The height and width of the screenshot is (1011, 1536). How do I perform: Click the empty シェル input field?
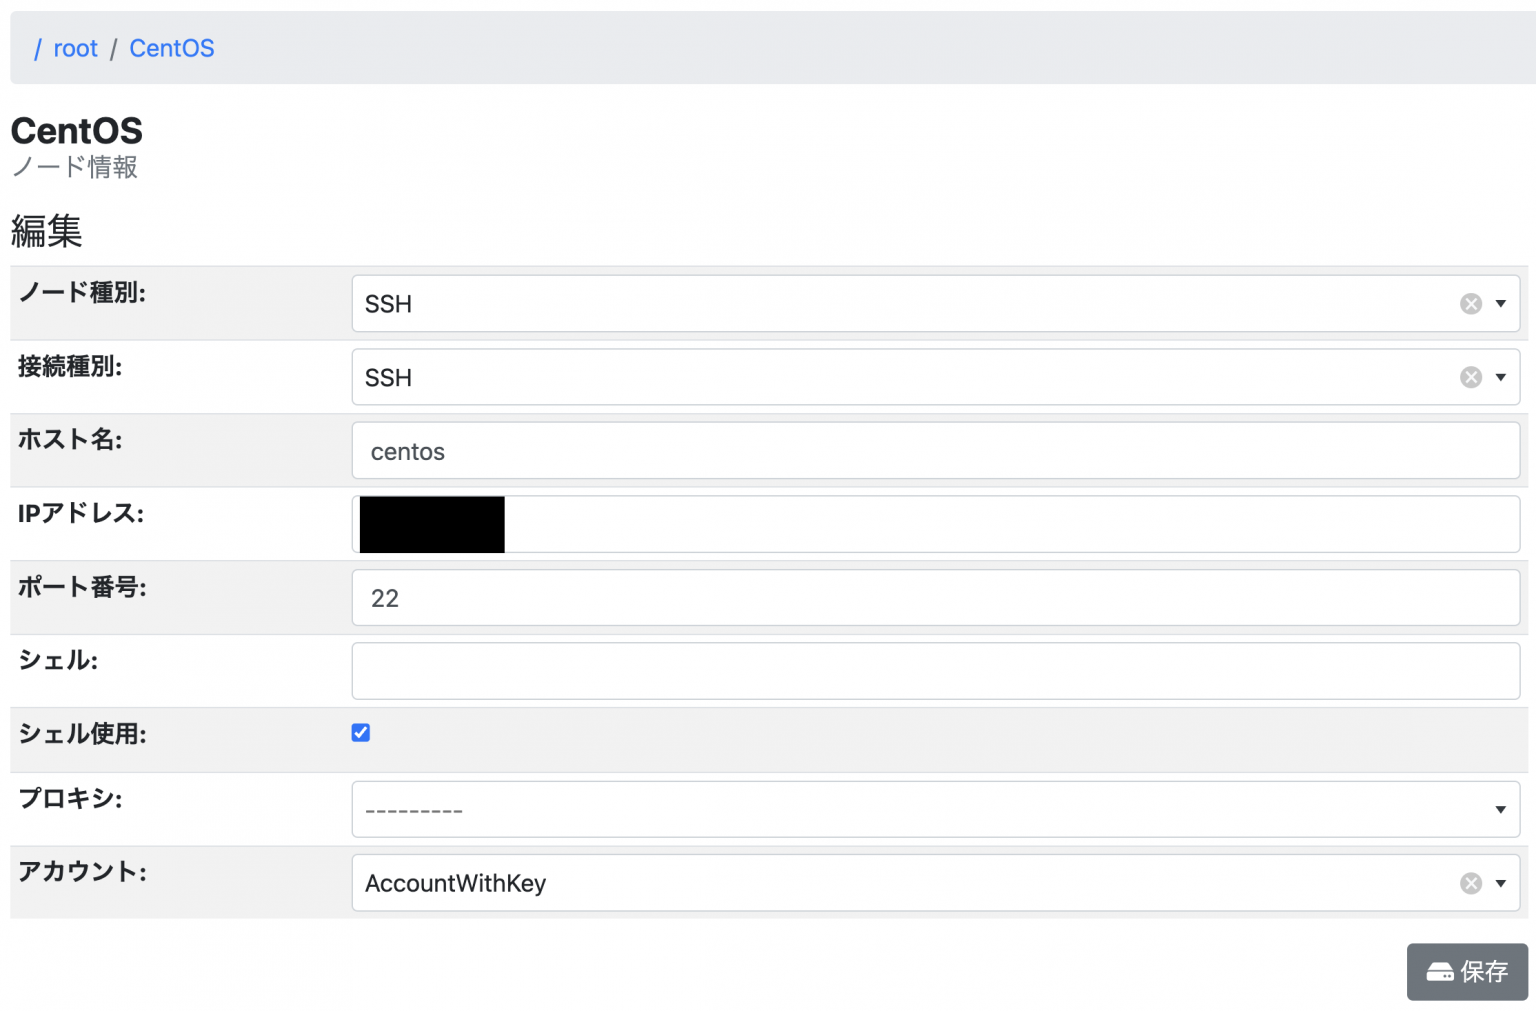click(935, 671)
